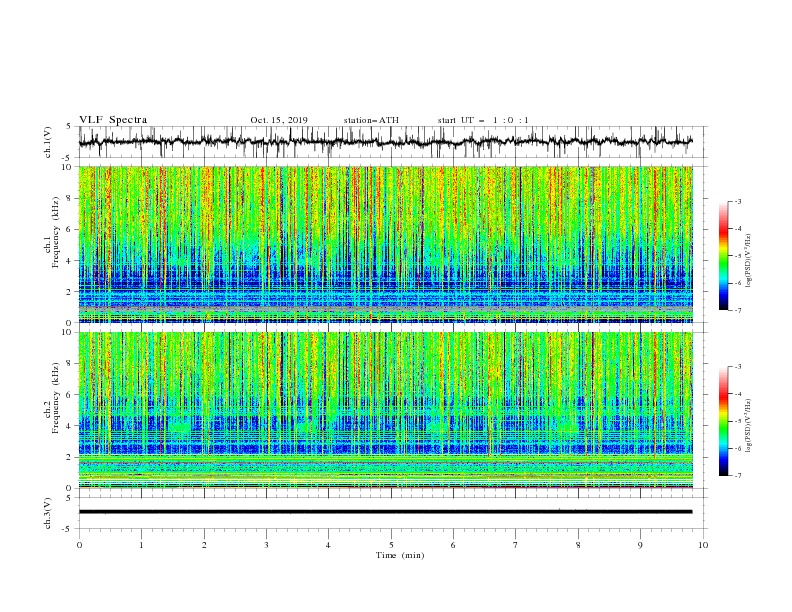Click the time axis tick label "1"
792x612 pixels.
[141, 545]
